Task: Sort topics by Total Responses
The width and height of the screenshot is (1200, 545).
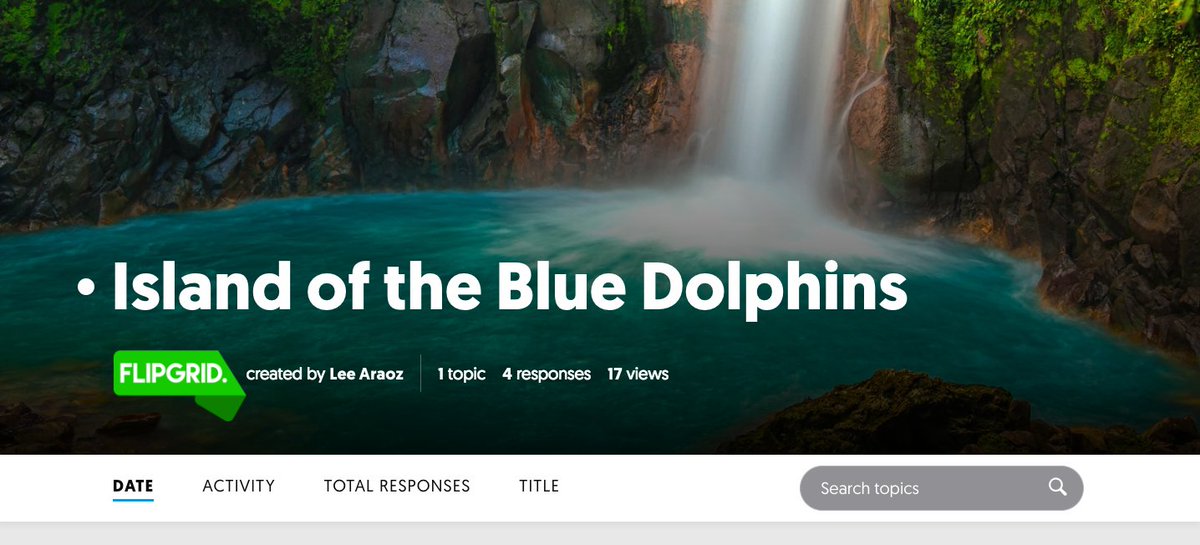Action: coord(396,486)
